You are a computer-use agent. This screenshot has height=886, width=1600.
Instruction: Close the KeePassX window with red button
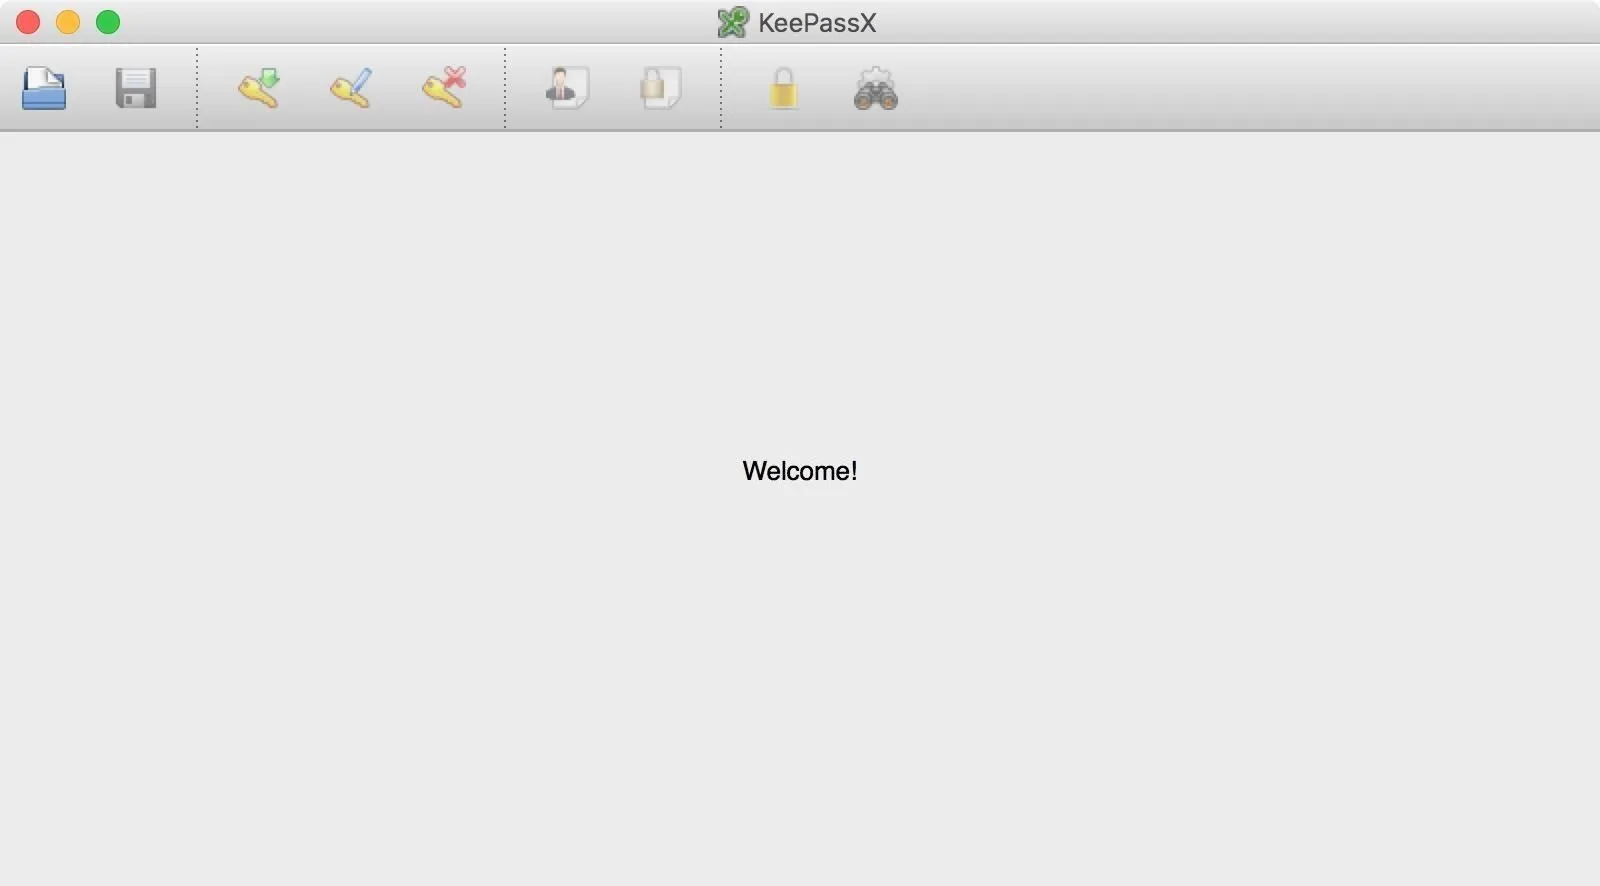pos(28,22)
